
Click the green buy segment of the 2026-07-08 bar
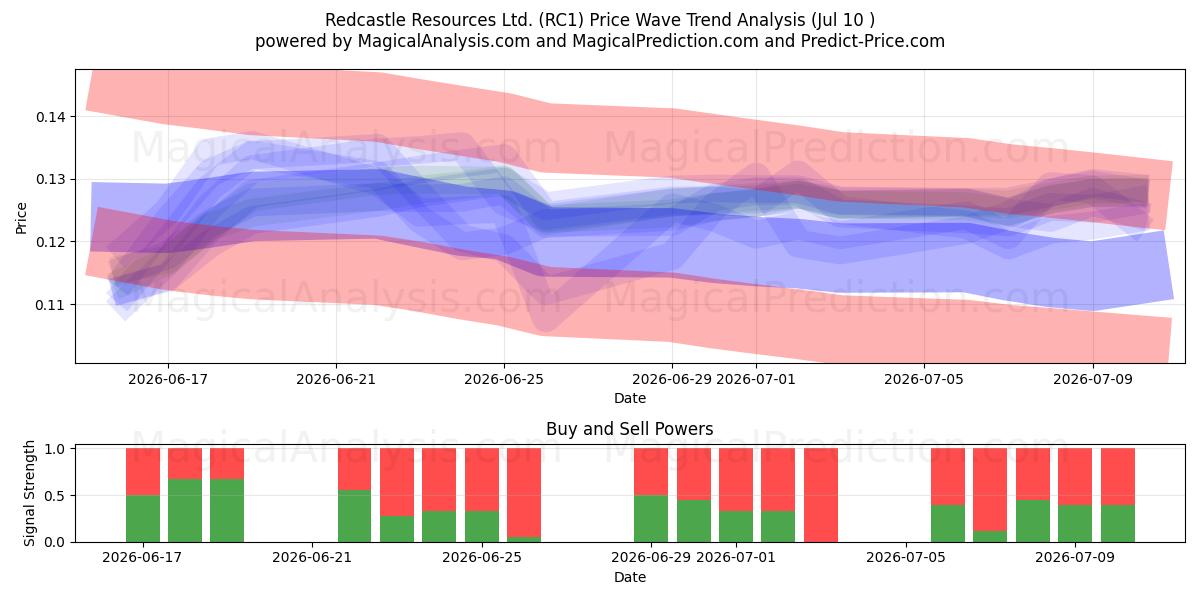(x=1032, y=521)
